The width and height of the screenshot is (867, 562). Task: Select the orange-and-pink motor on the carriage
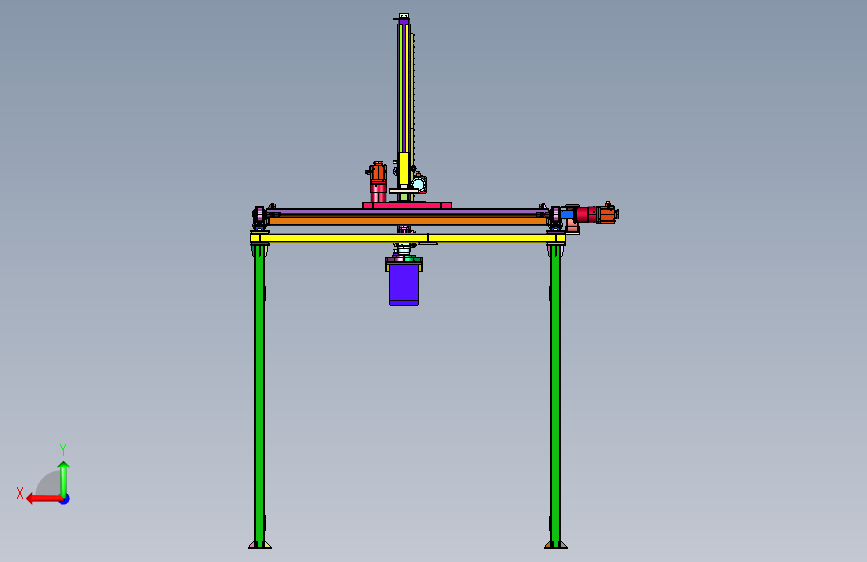click(378, 181)
